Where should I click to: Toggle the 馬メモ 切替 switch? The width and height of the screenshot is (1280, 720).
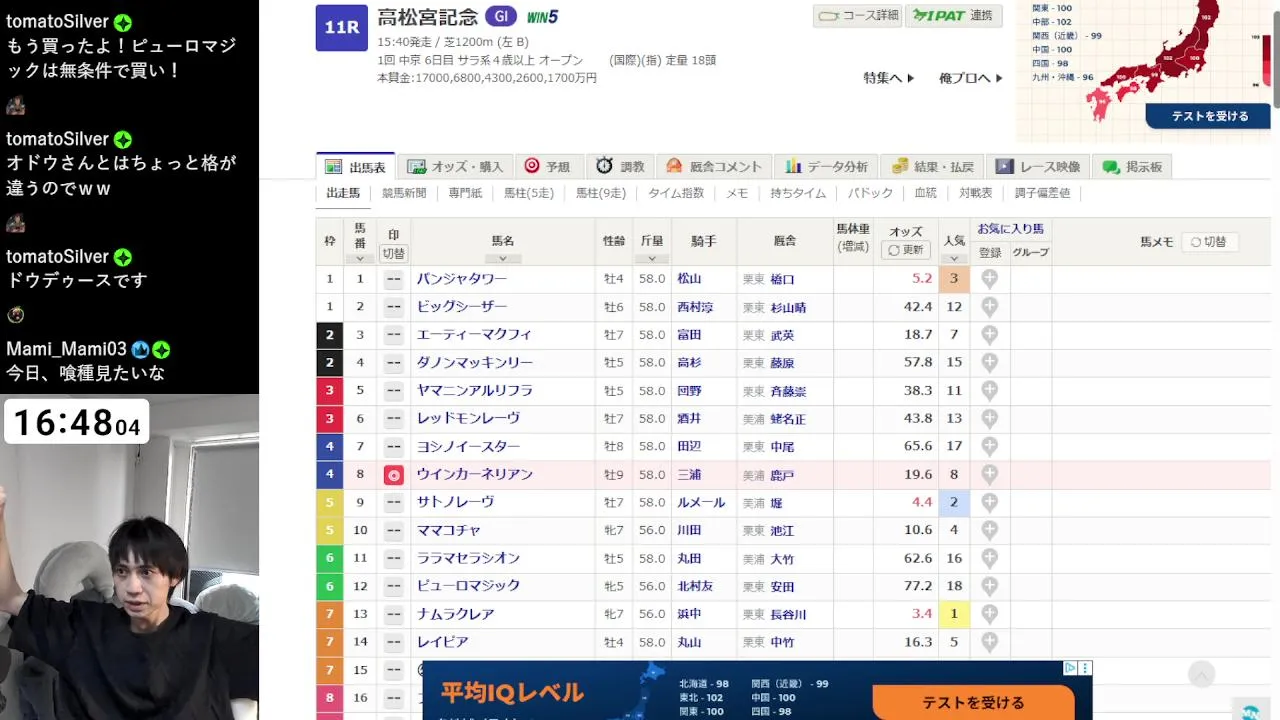1209,242
